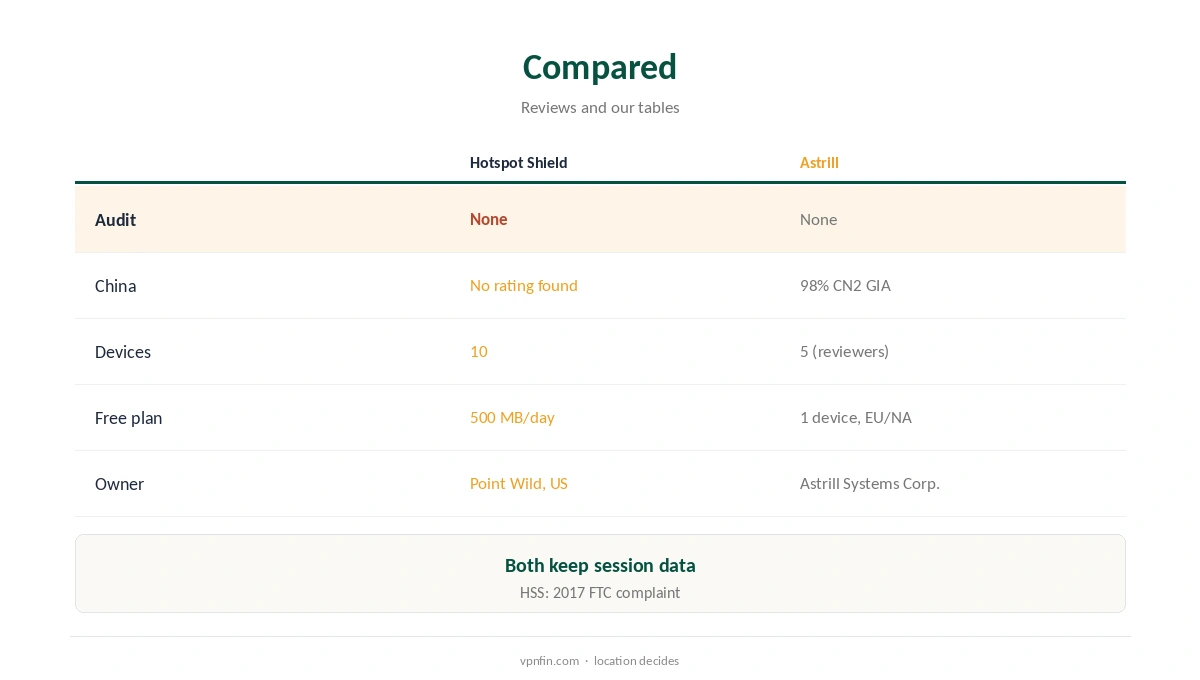1200x680 pixels.
Task: Select the Audit row label
Action: pyautogui.click(x=115, y=219)
